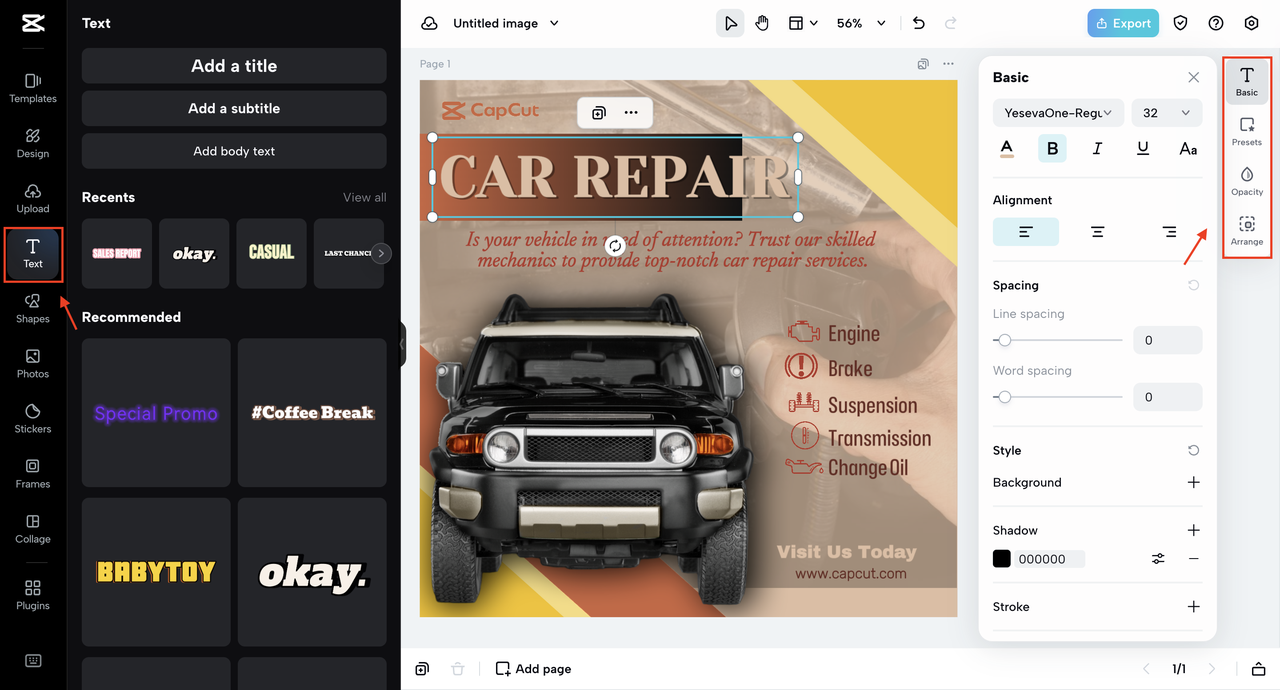Image resolution: width=1280 pixels, height=690 pixels.
Task: Open the Plugins sidebar panel
Action: click(x=33, y=594)
